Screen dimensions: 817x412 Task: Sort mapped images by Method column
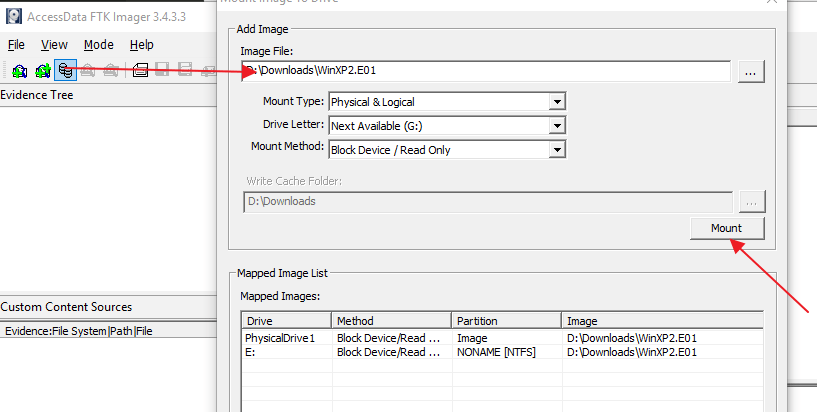coord(391,320)
